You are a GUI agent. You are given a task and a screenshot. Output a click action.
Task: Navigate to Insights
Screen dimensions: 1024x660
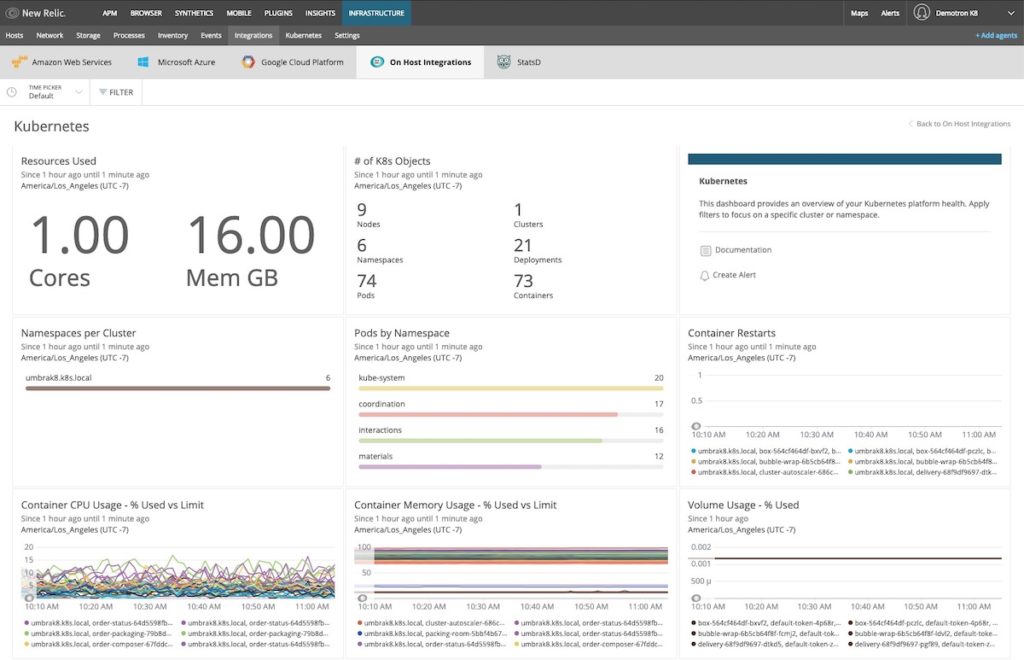(x=320, y=13)
